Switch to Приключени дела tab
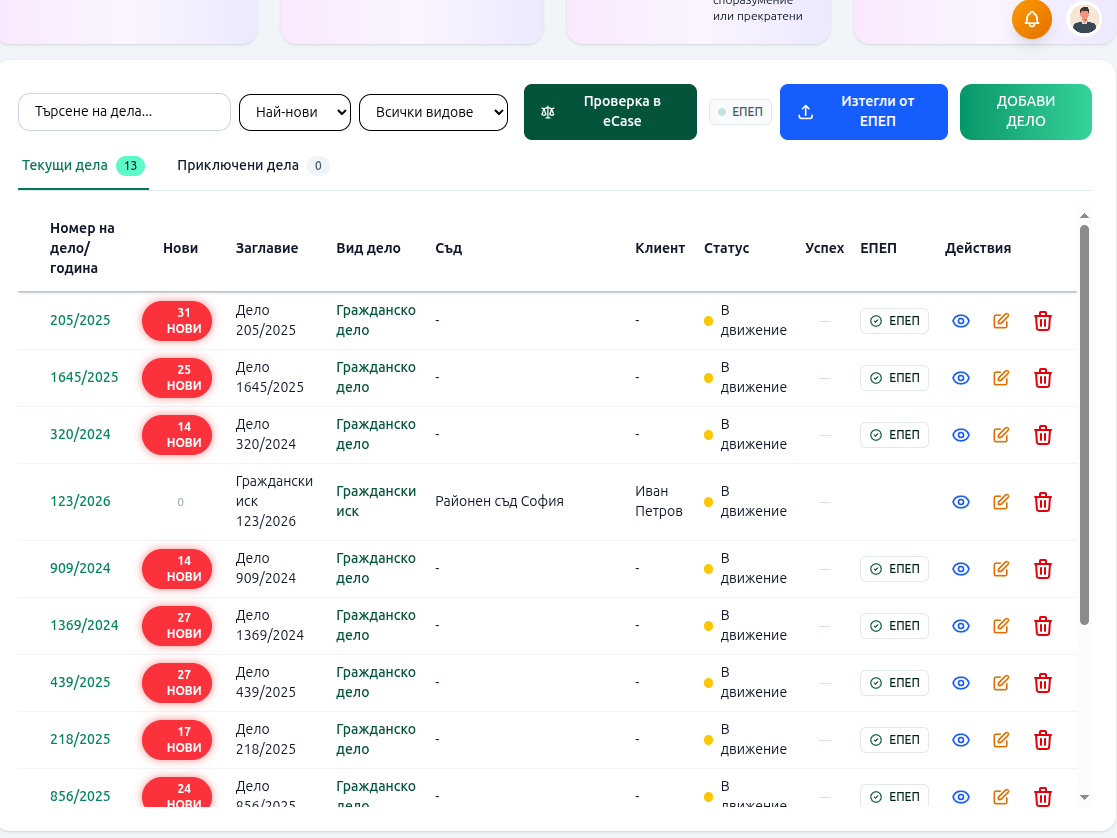The height and width of the screenshot is (838, 1117). tap(252, 166)
